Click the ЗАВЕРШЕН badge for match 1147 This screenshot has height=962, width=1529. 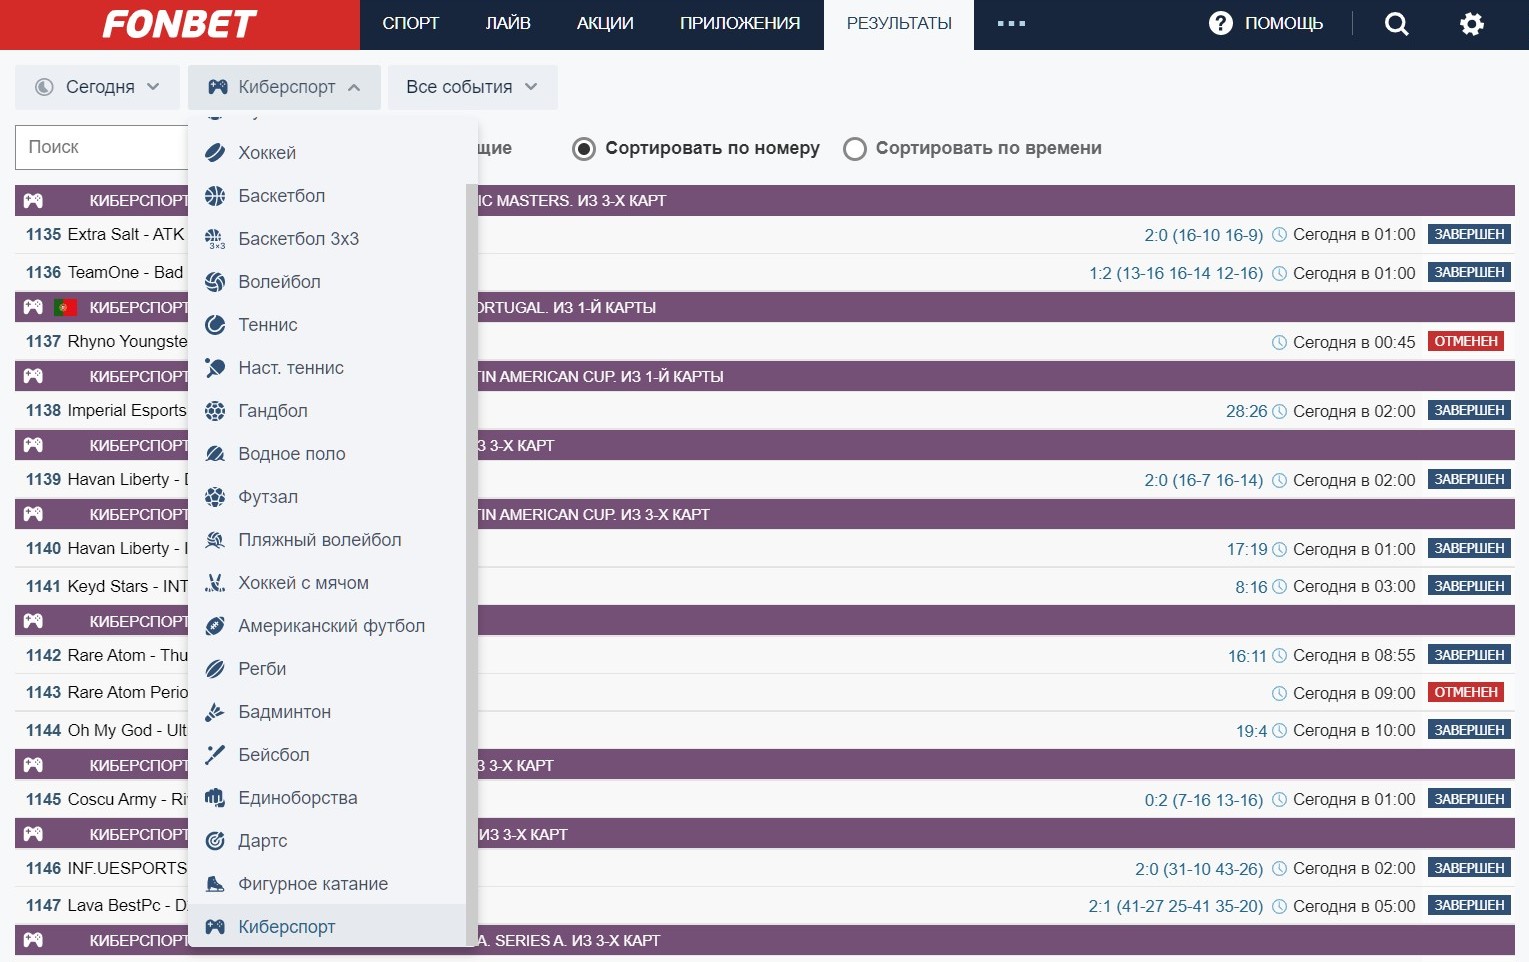[x=1469, y=906]
